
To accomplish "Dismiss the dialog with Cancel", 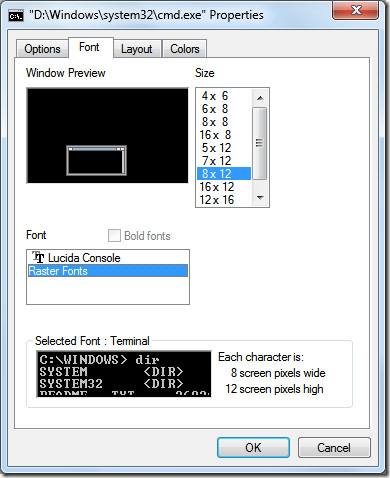I will click(334, 448).
